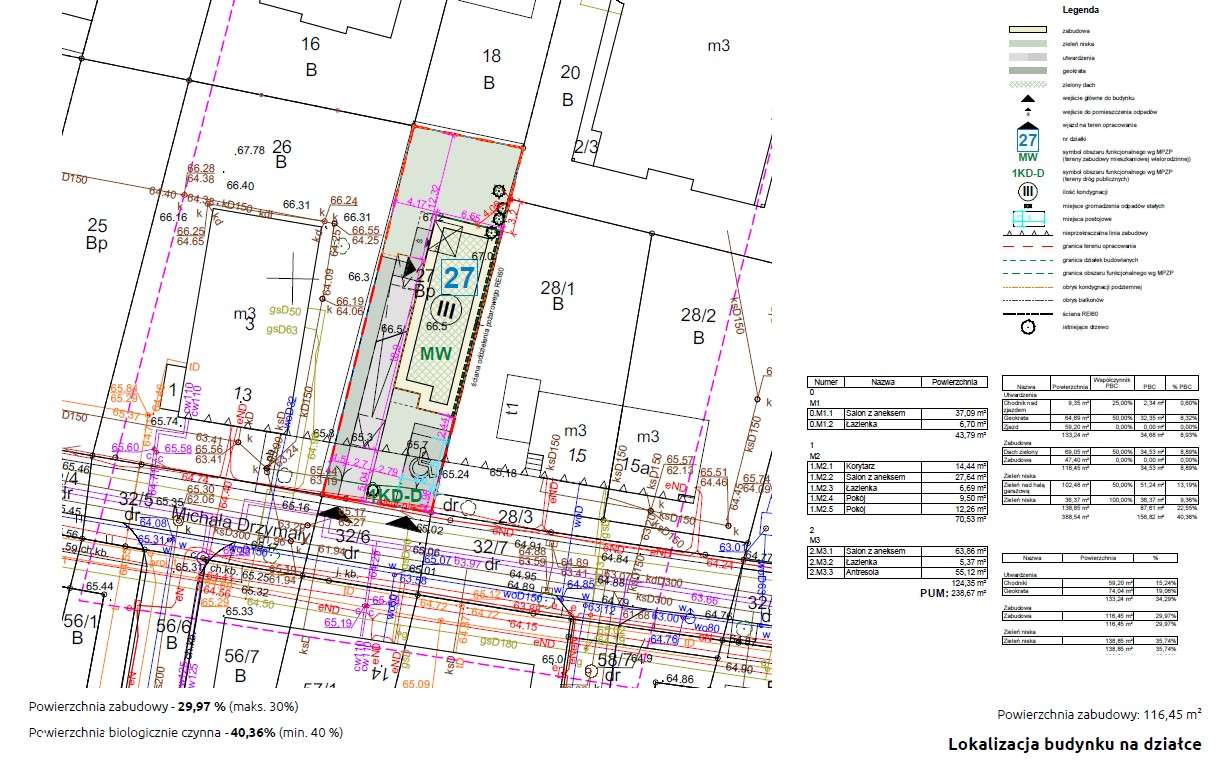This screenshot has height=773, width=1216.
Task: Click parcel label 28/1 B on the plan
Action: click(x=556, y=296)
